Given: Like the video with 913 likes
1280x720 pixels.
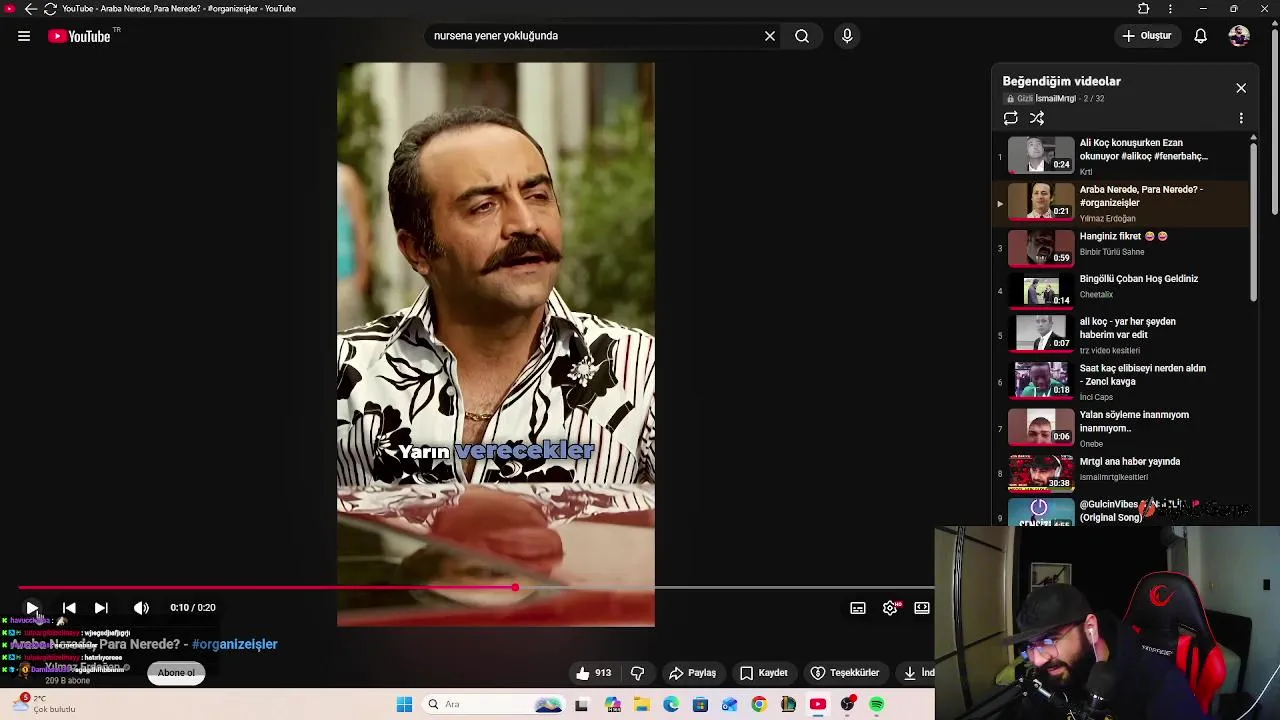Looking at the screenshot, I should [x=593, y=673].
